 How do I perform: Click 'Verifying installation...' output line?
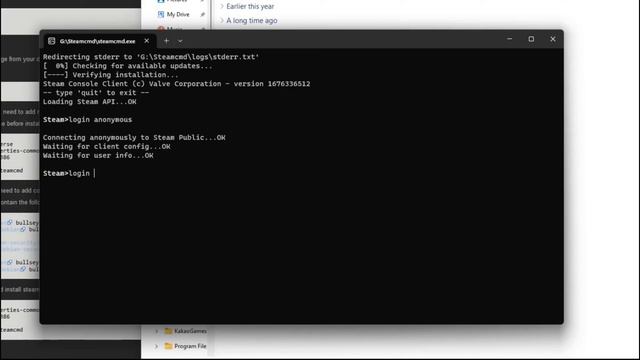111,75
